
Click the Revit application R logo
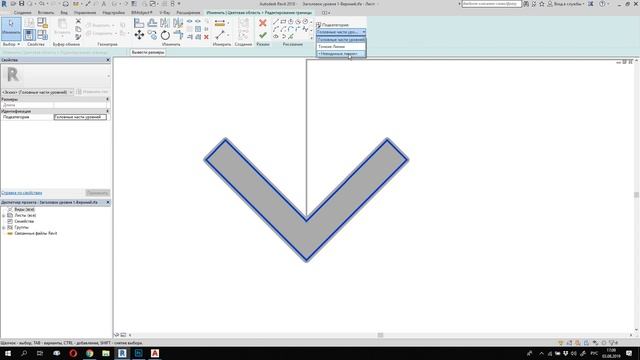[x=4, y=4]
